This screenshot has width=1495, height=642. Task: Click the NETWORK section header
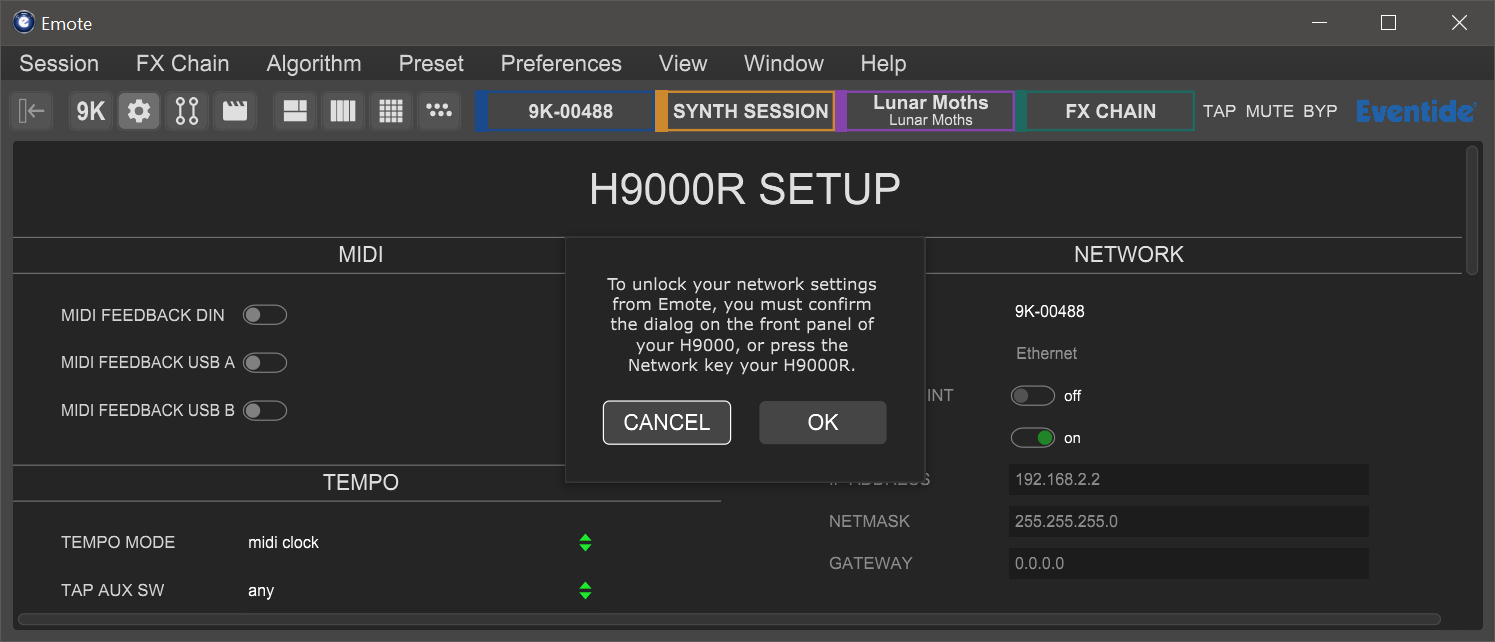1129,255
